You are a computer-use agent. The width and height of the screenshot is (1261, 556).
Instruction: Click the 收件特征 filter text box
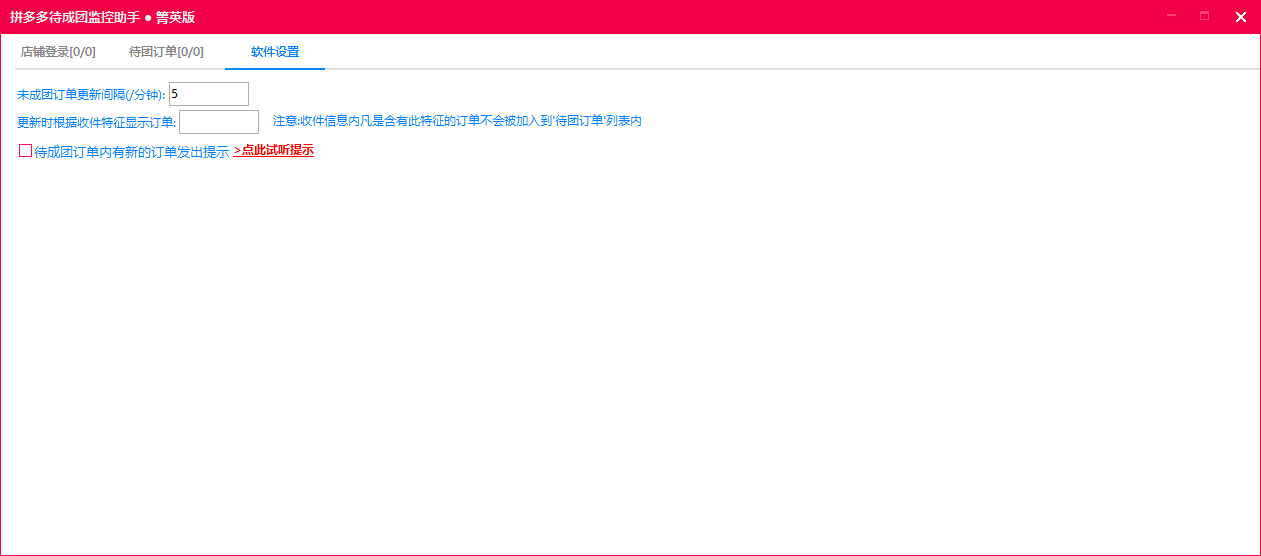coord(219,122)
